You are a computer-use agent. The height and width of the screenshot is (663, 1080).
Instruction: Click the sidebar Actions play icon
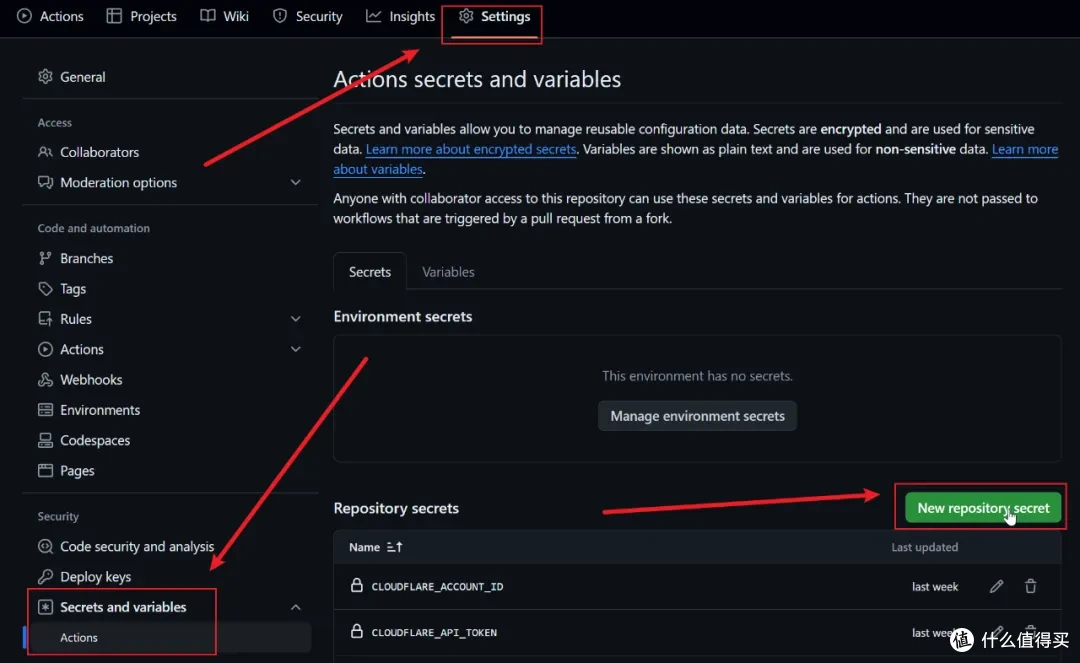tap(45, 349)
